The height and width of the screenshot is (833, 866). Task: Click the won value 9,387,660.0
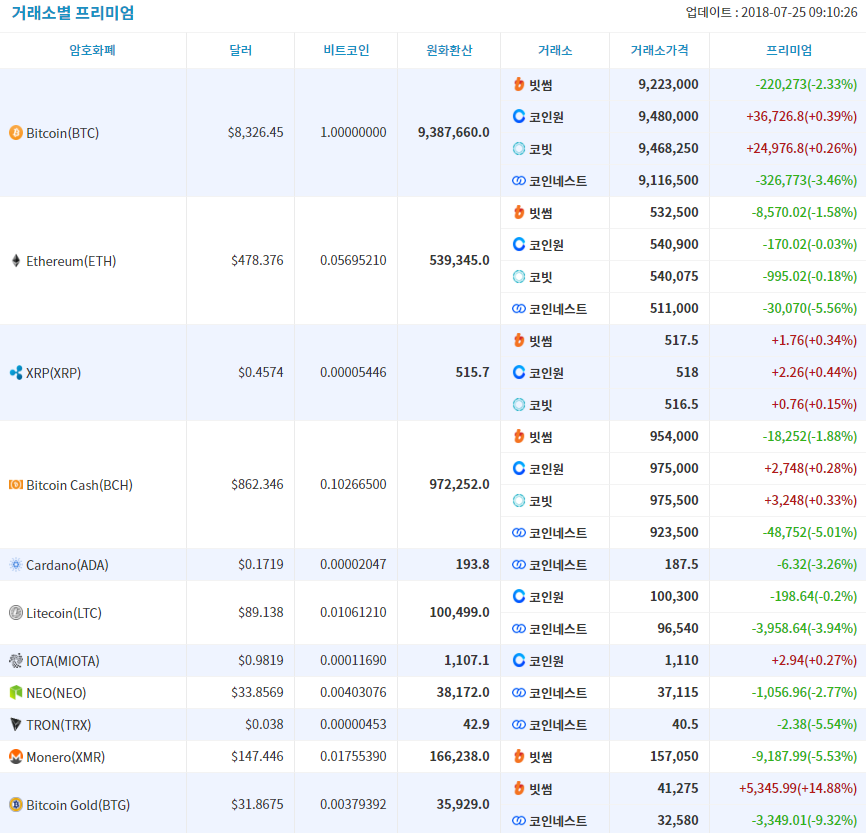point(453,133)
